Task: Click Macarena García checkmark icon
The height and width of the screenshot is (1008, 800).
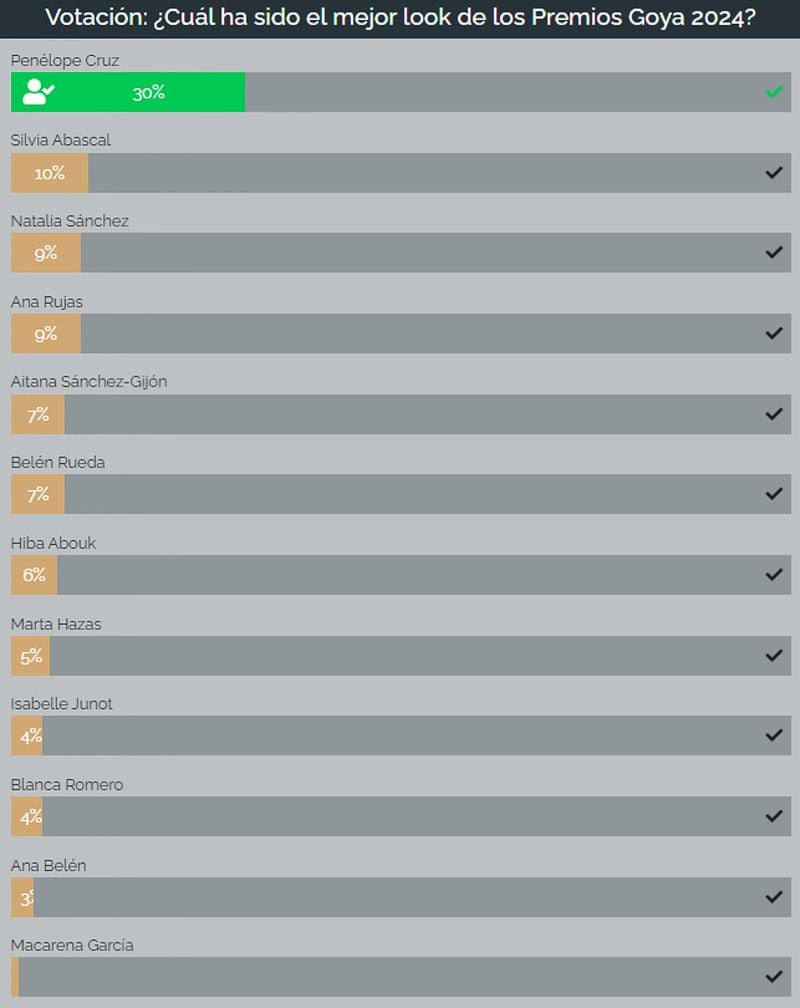Action: pos(774,976)
